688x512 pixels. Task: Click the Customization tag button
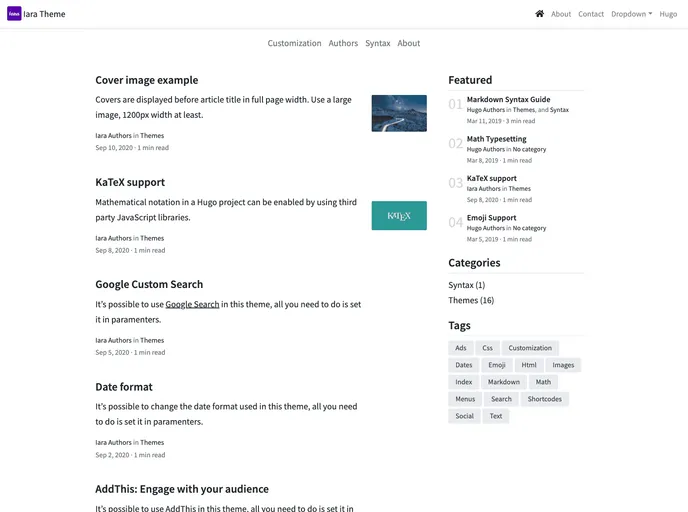coord(530,348)
